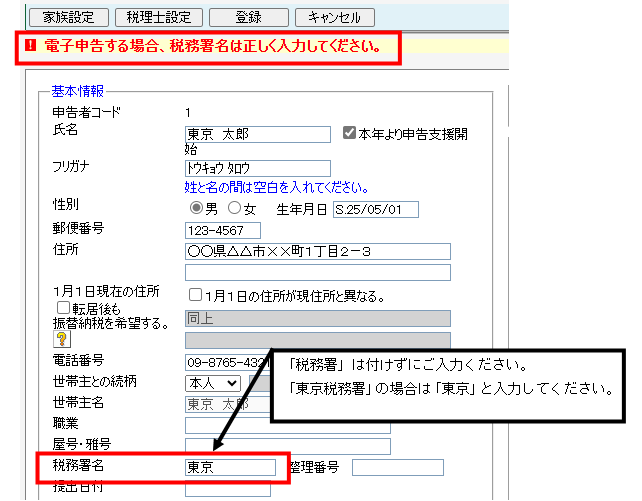The image size is (642, 501).
Task: Click the 提出日付 submission date field
Action: tap(228, 489)
